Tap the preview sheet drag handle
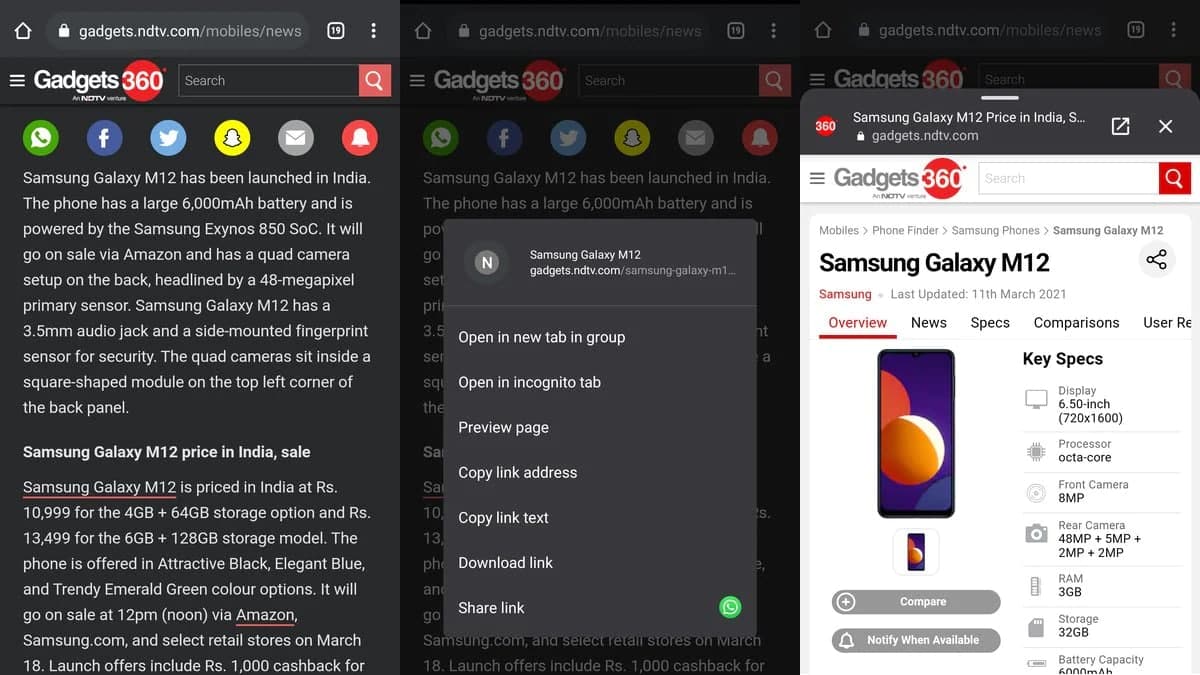Image resolution: width=1200 pixels, height=675 pixels. tap(1000, 98)
